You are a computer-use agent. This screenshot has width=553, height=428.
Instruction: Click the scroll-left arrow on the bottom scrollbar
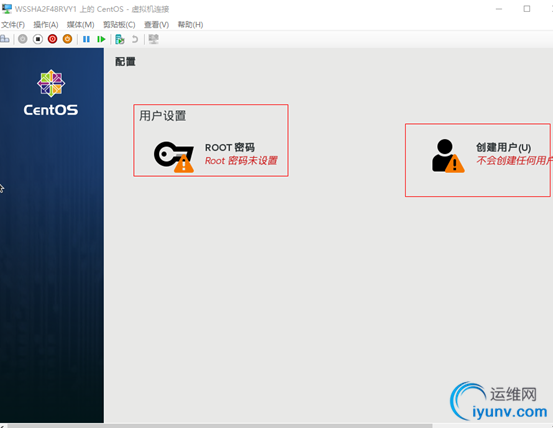pos(2,426)
